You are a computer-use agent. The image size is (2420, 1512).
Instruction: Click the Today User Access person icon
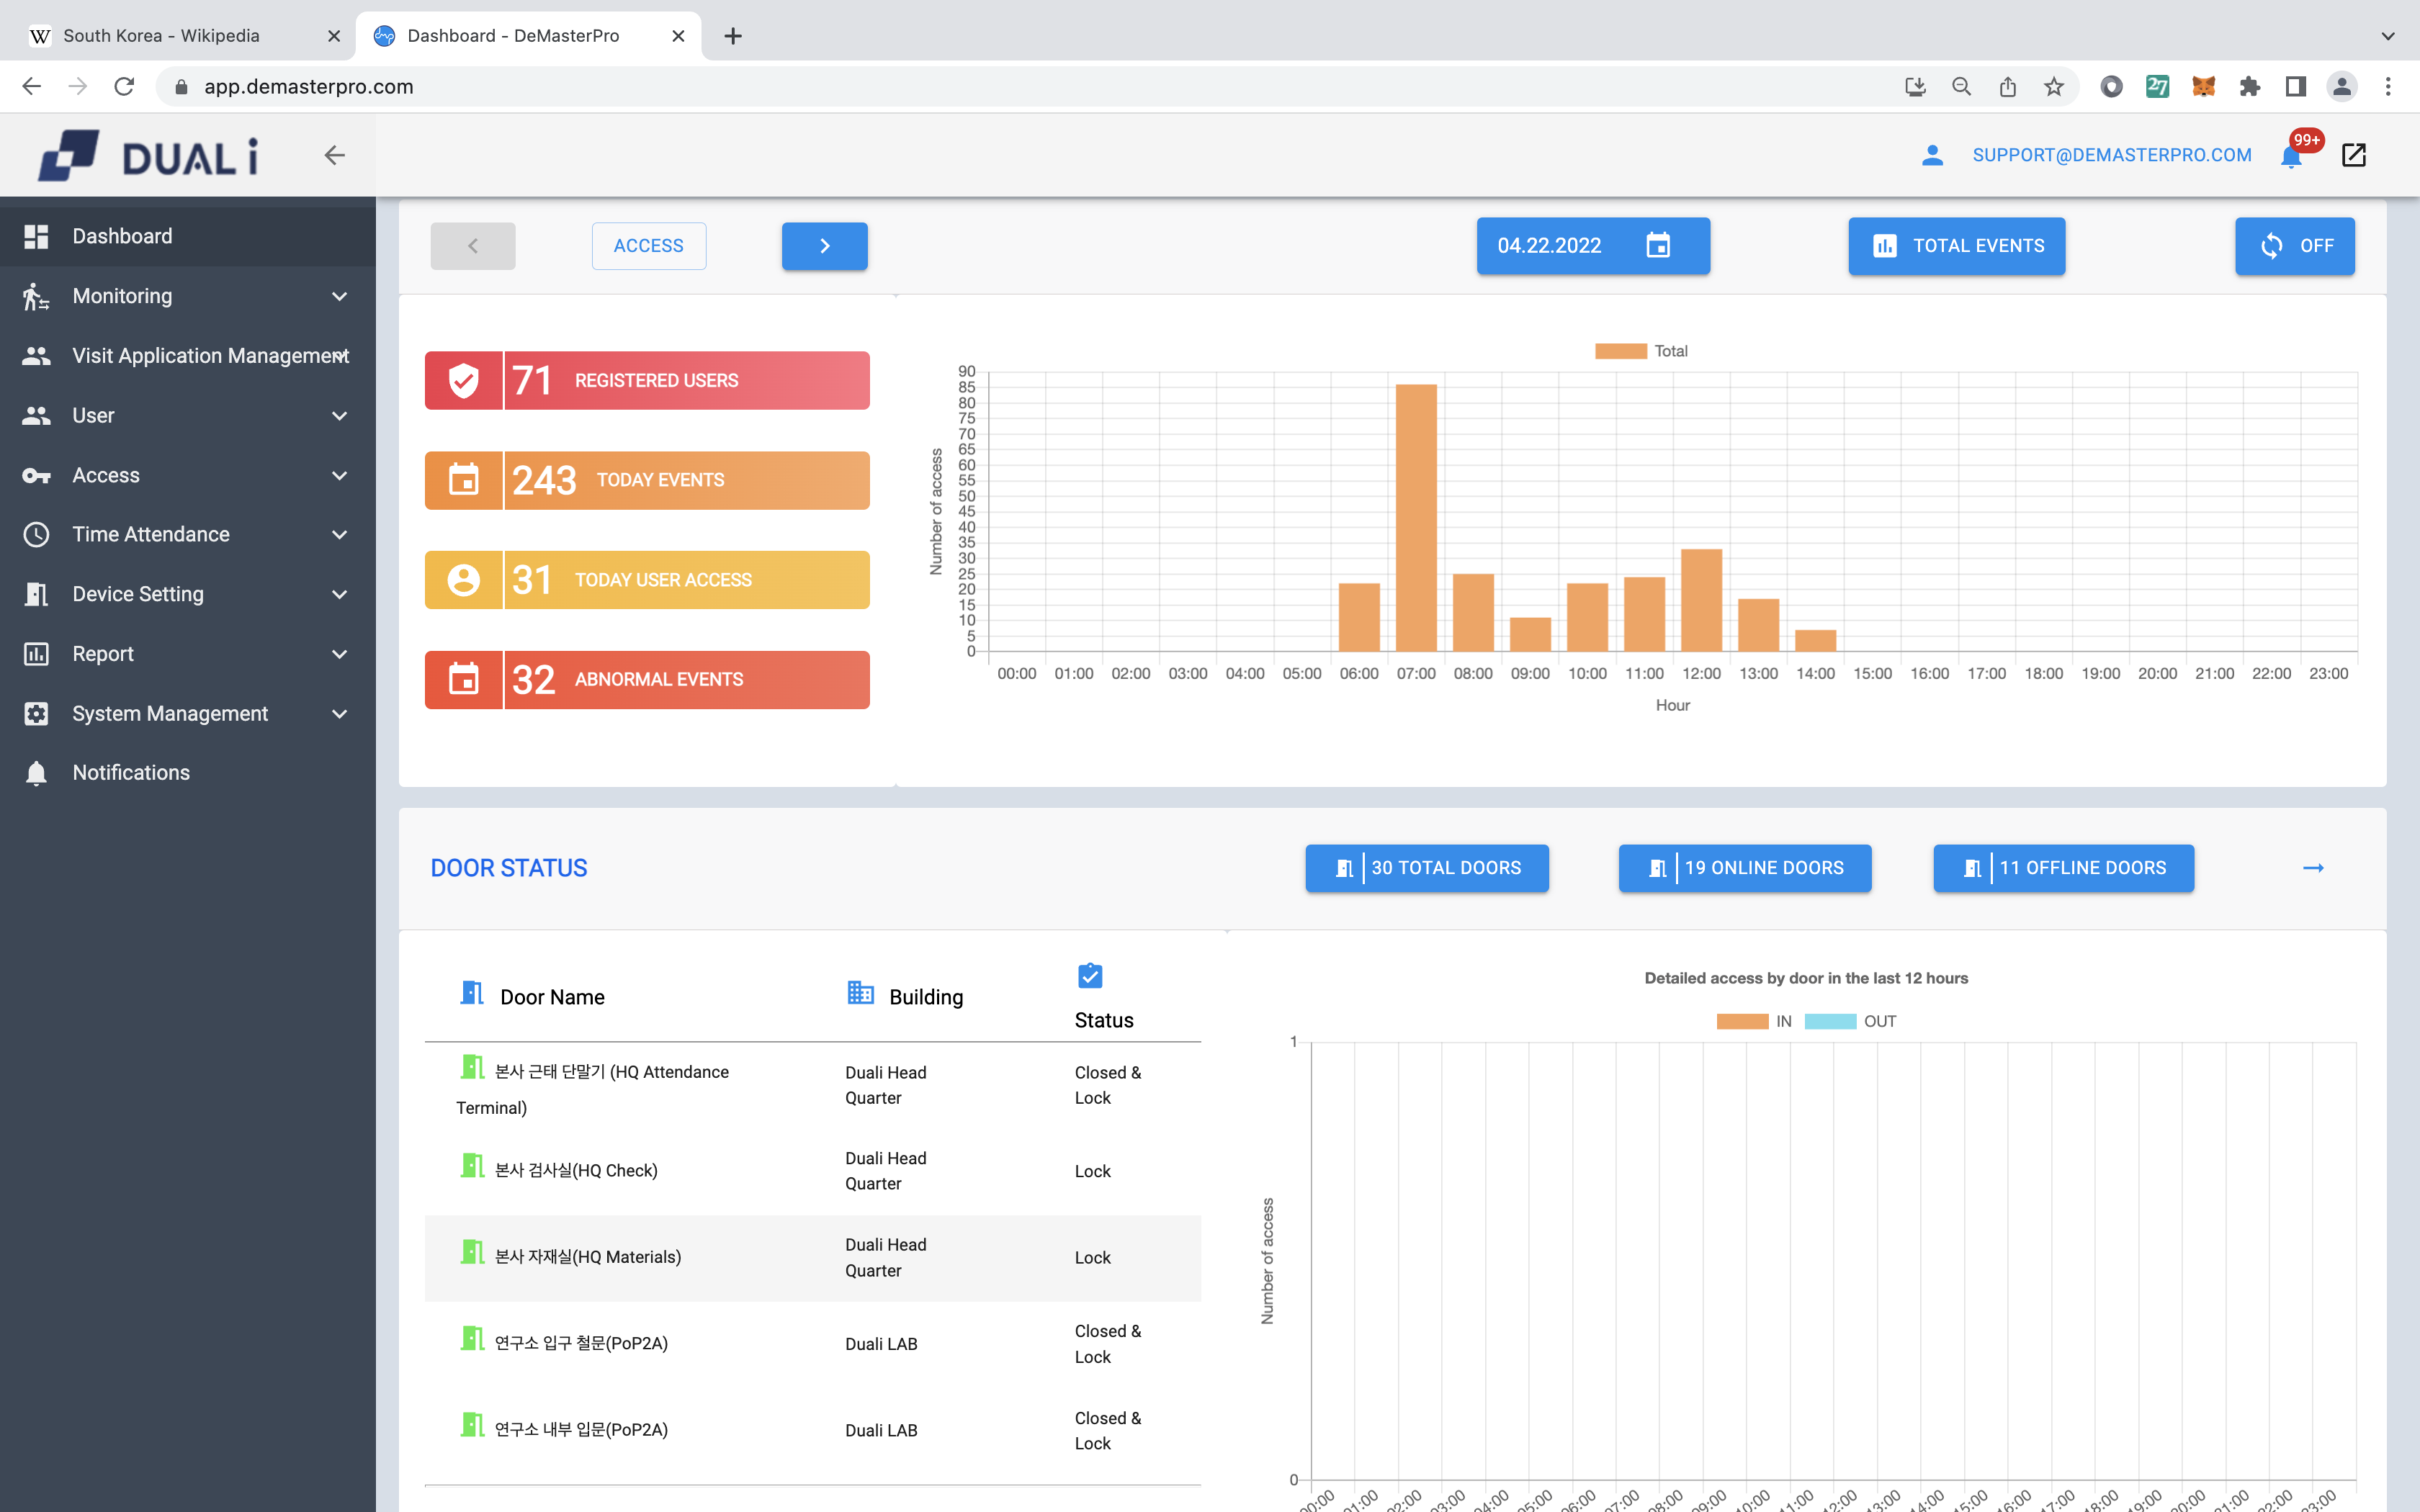click(x=463, y=580)
